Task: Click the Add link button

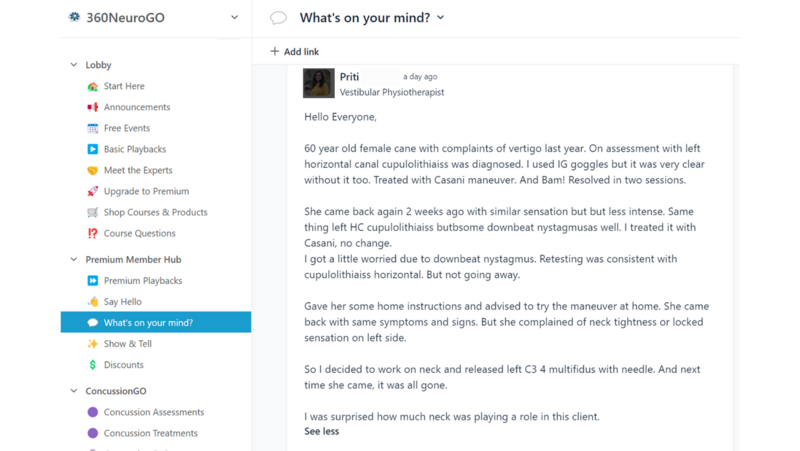Action: click(x=295, y=52)
